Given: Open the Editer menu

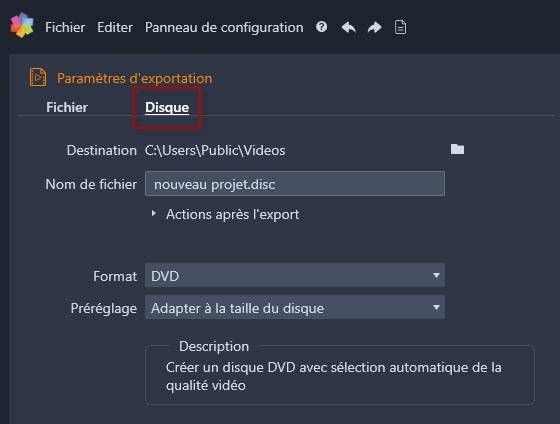Looking at the screenshot, I should point(115,28).
